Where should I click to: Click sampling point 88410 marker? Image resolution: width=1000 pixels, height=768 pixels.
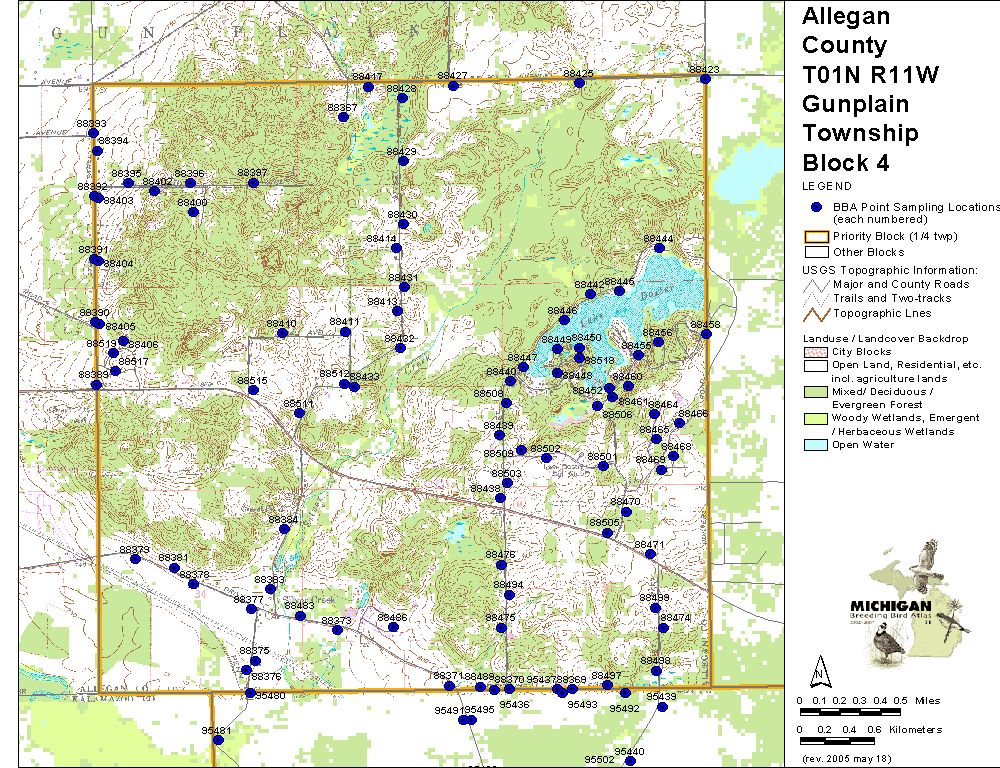point(283,333)
